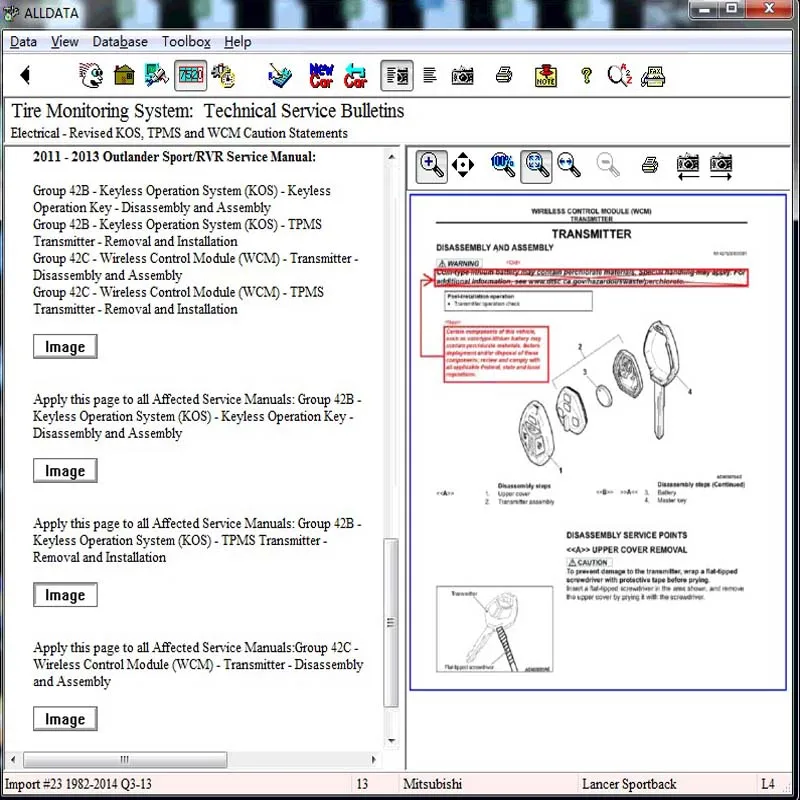Viewport: 800px width, 800px height.
Task: Open the A-Z magnifier search icon
Action: coord(620,76)
